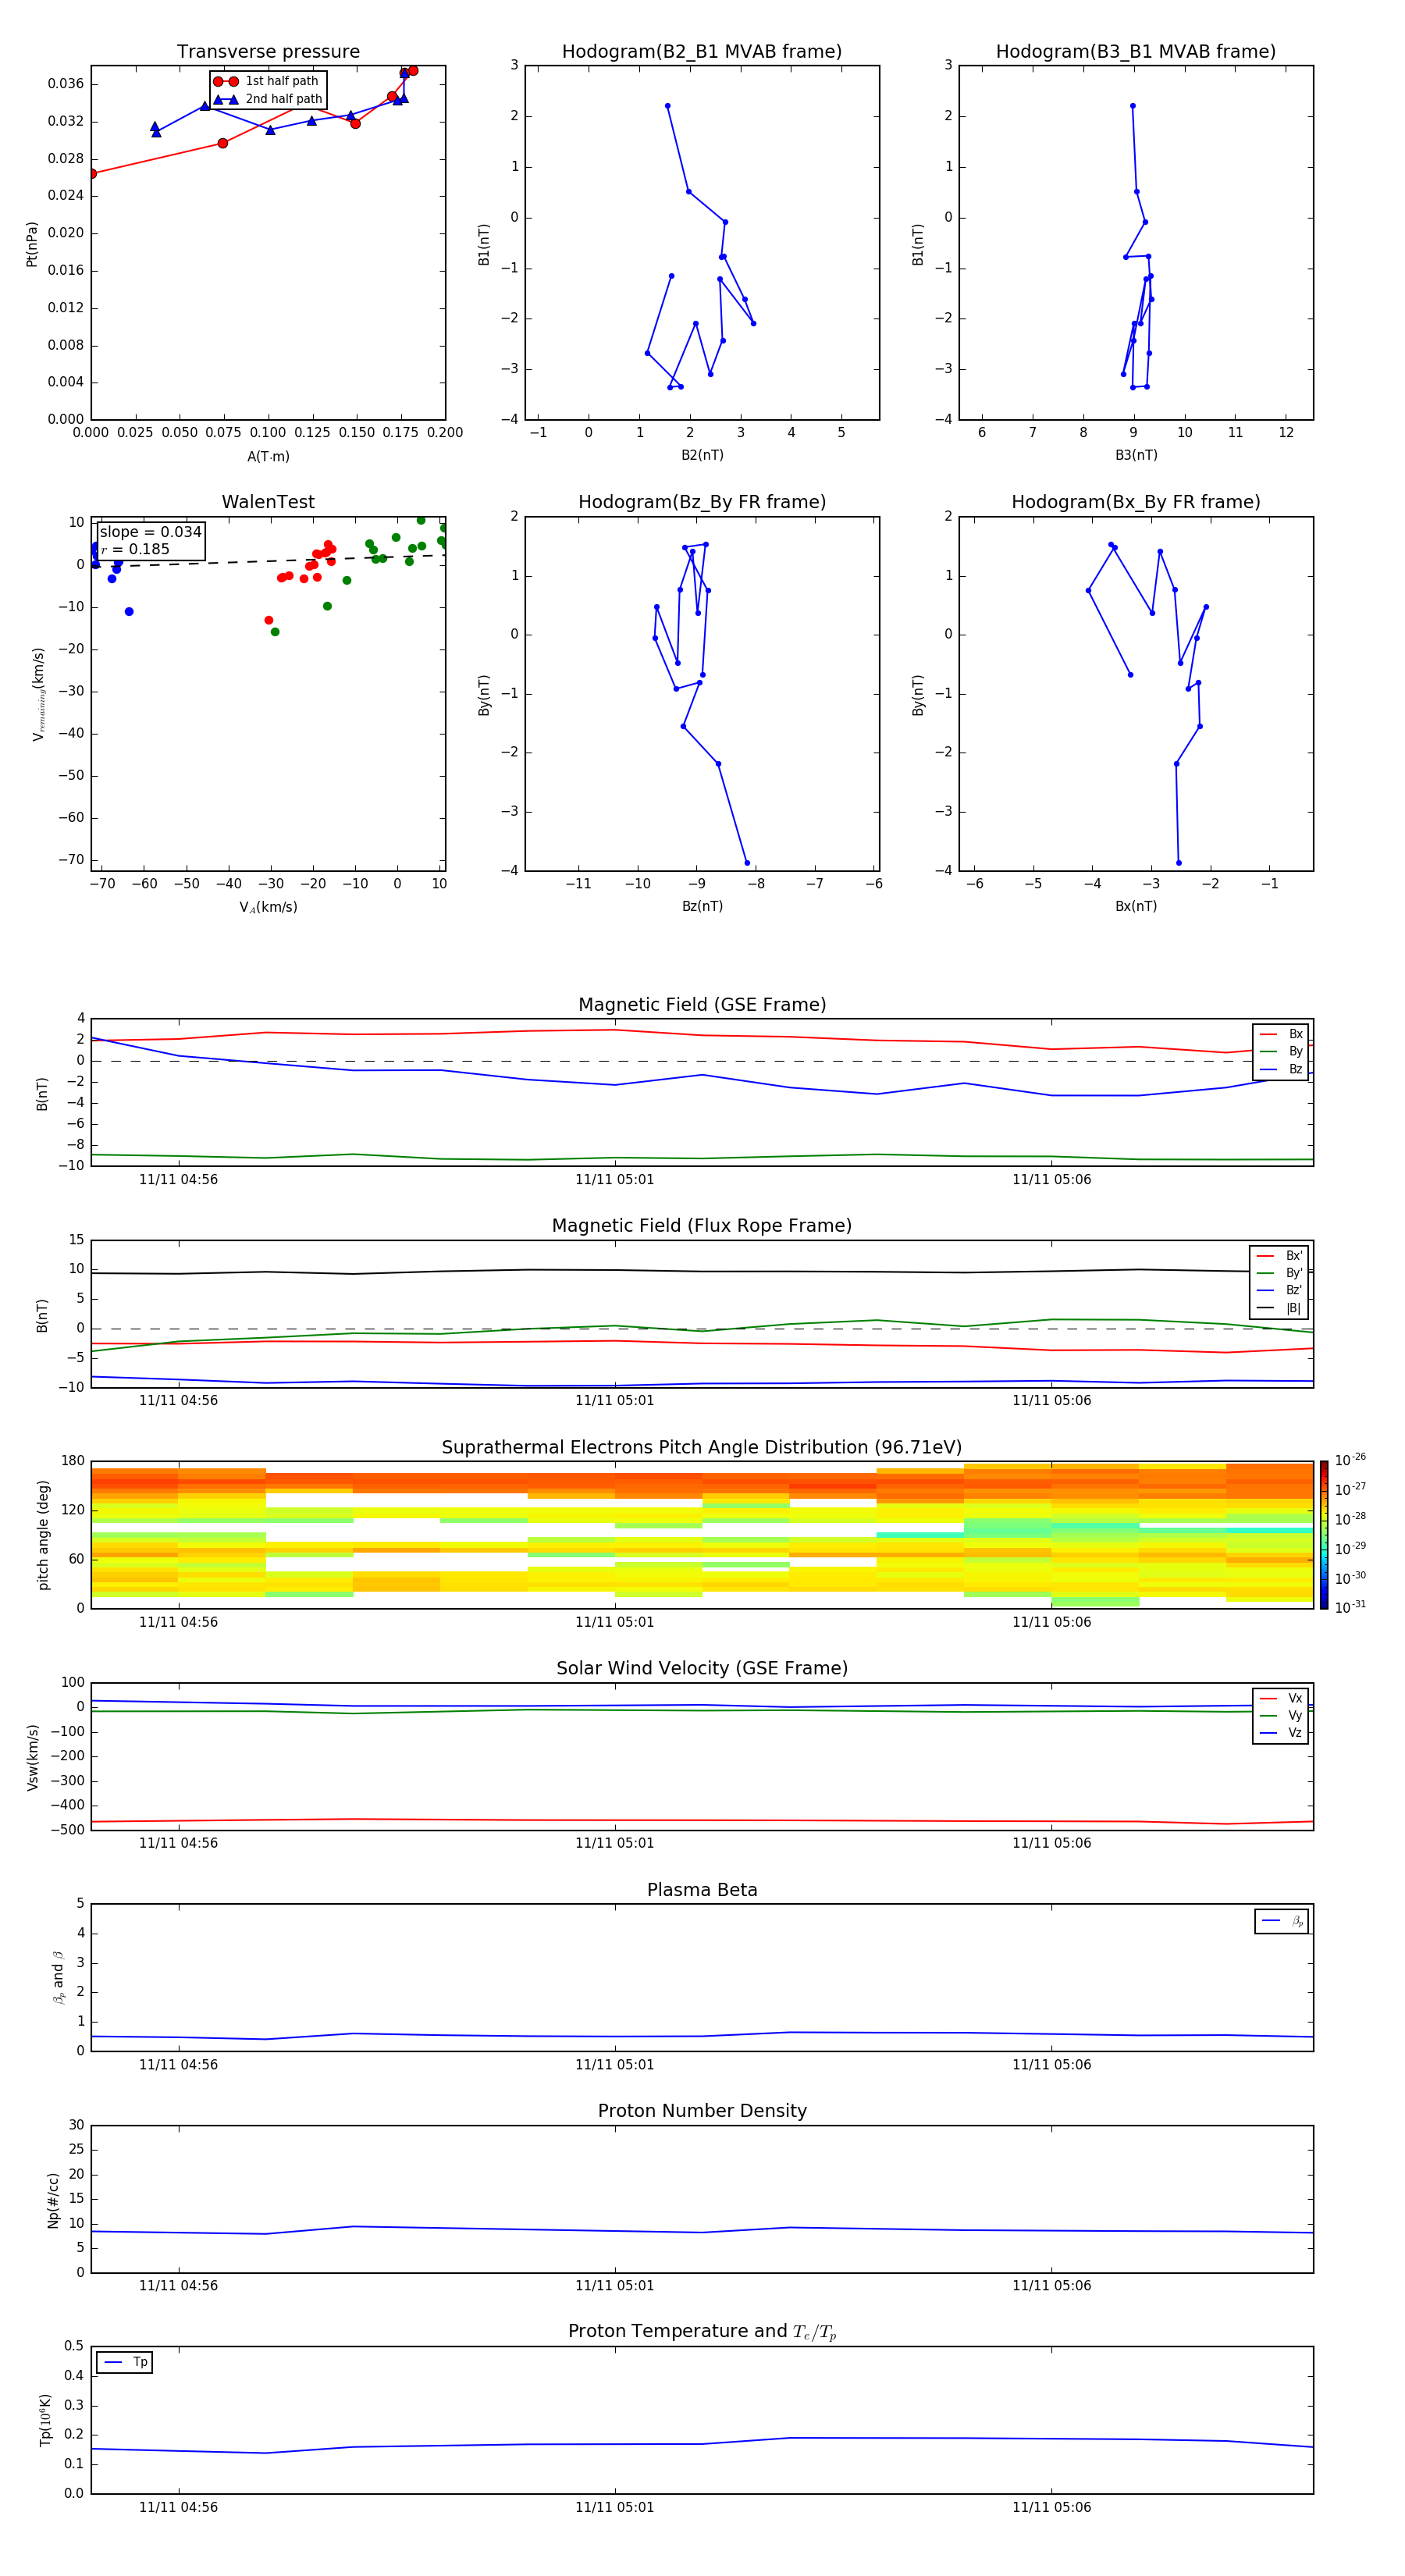Screen dimensions: 1405x2576
Task: Click the 'Np(#/cc)' axis label
Action: pyautogui.click(x=53, y=2200)
